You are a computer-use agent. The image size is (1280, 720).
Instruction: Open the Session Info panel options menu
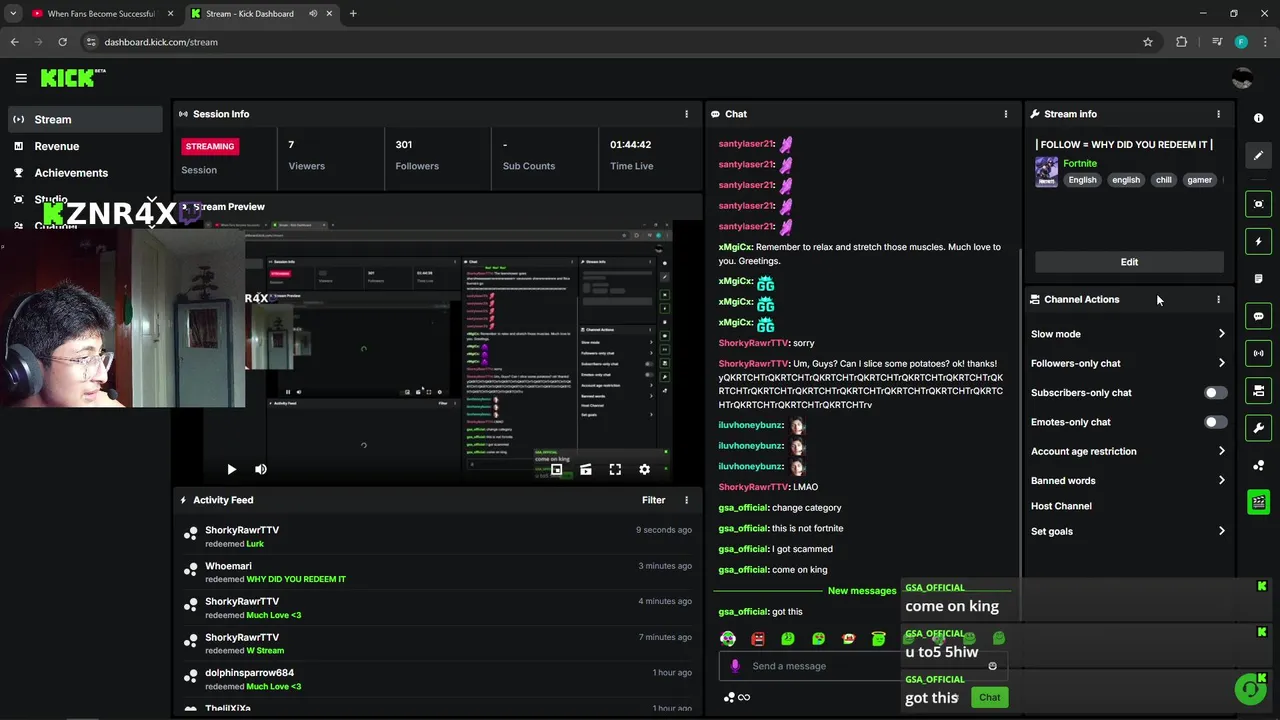[x=686, y=114]
